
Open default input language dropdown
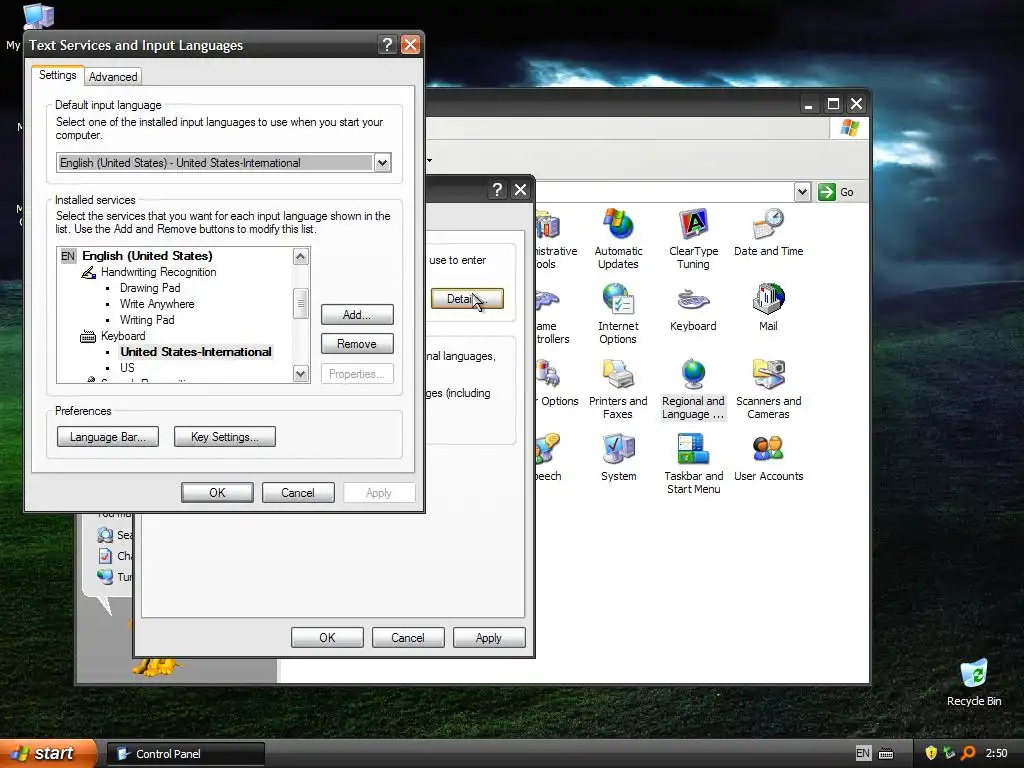383,163
